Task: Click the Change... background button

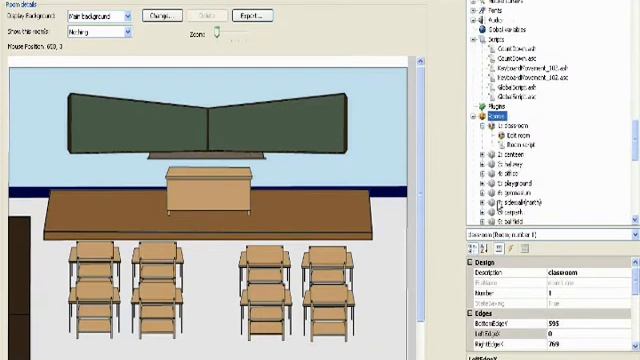Action: point(162,16)
